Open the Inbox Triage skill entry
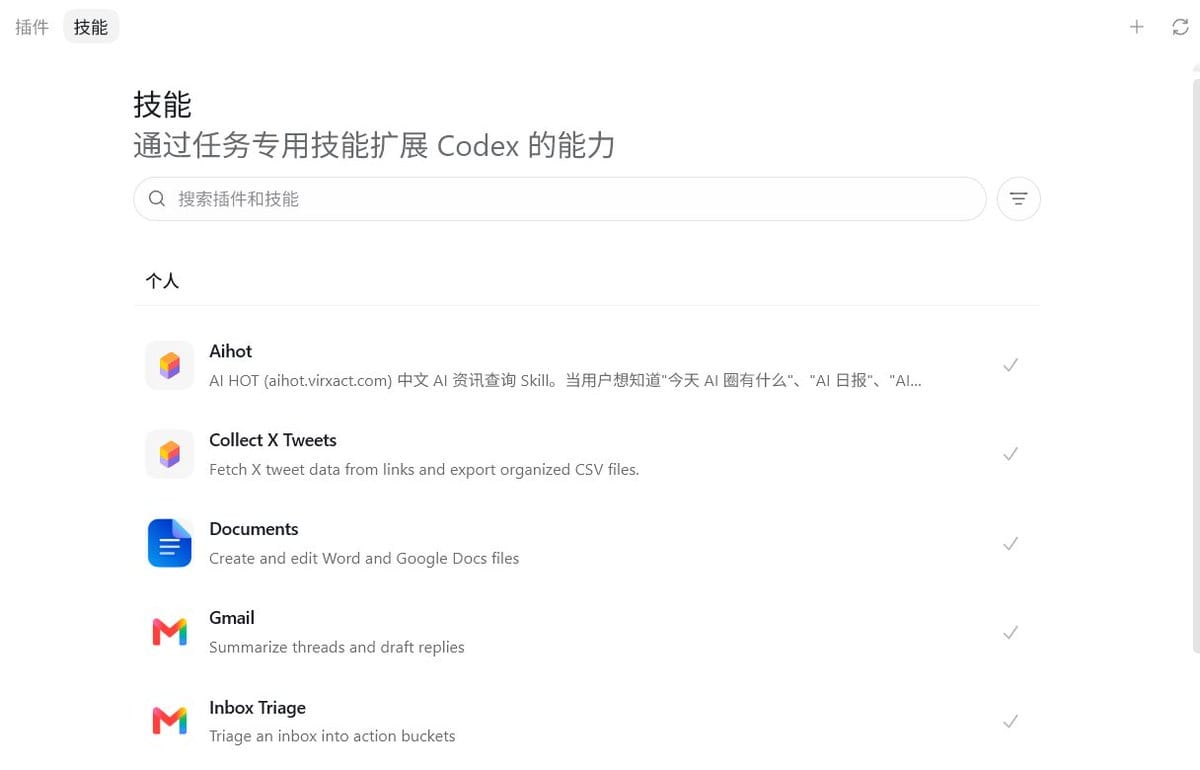The width and height of the screenshot is (1200, 770). click(587, 721)
